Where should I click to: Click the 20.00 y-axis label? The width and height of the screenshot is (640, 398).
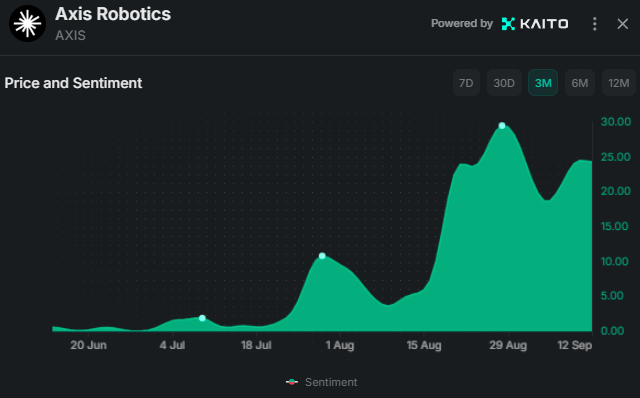[616, 191]
